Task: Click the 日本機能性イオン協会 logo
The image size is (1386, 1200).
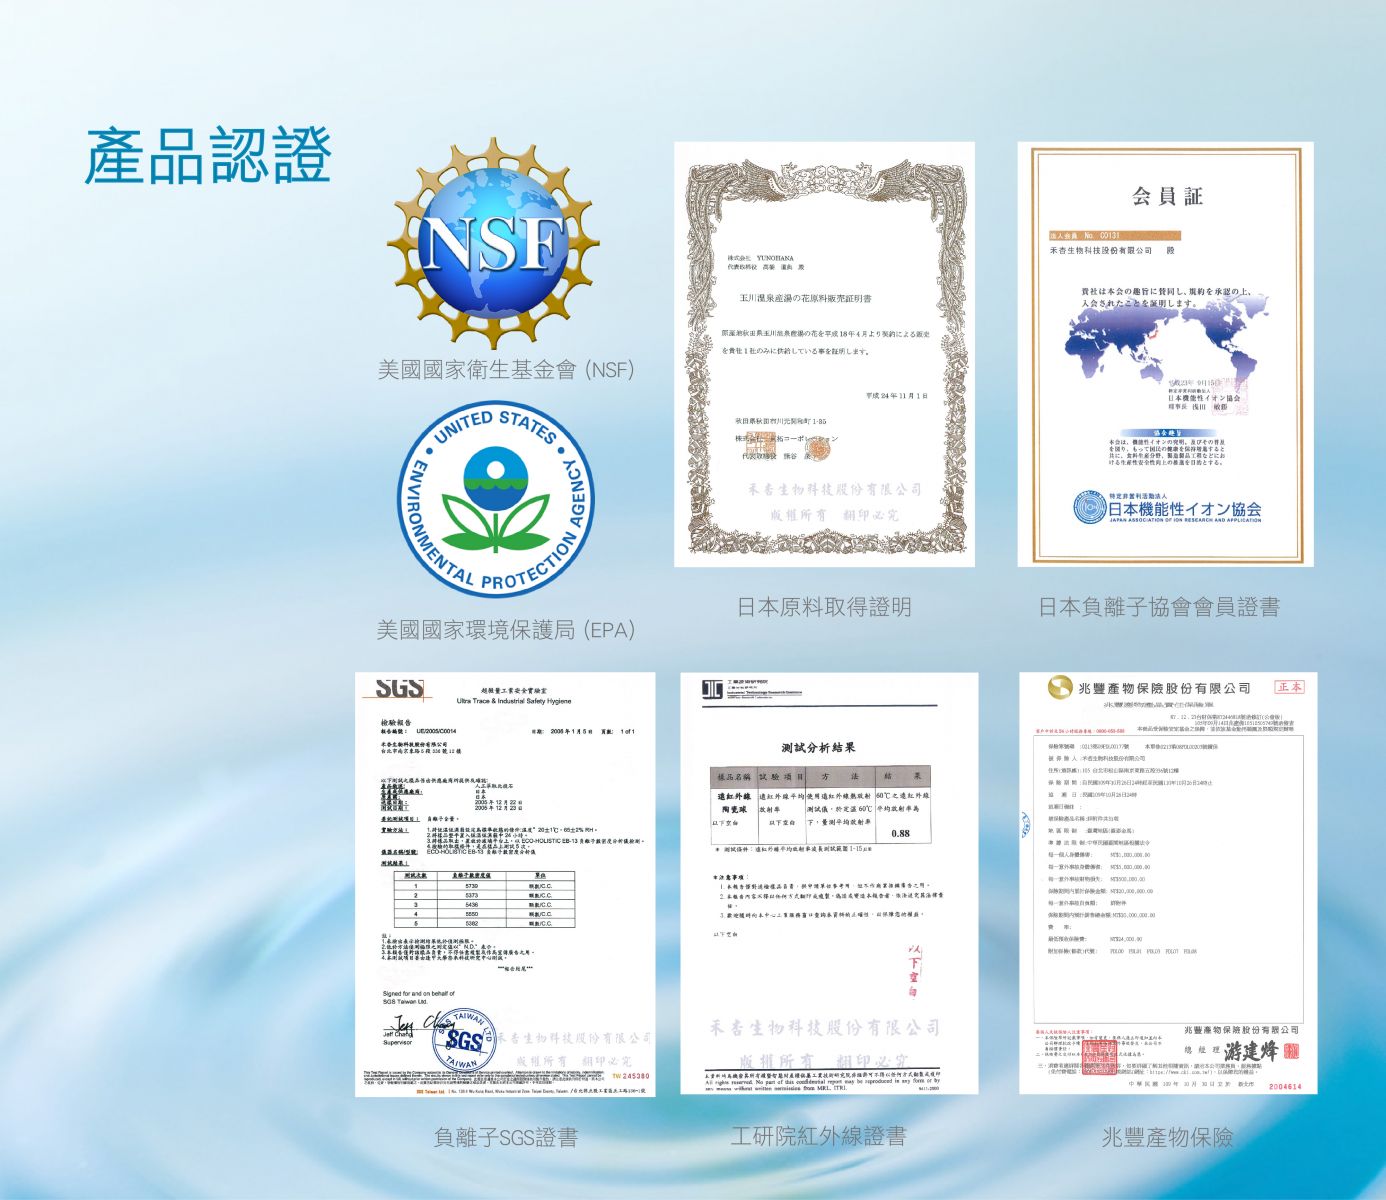Action: click(x=1168, y=507)
